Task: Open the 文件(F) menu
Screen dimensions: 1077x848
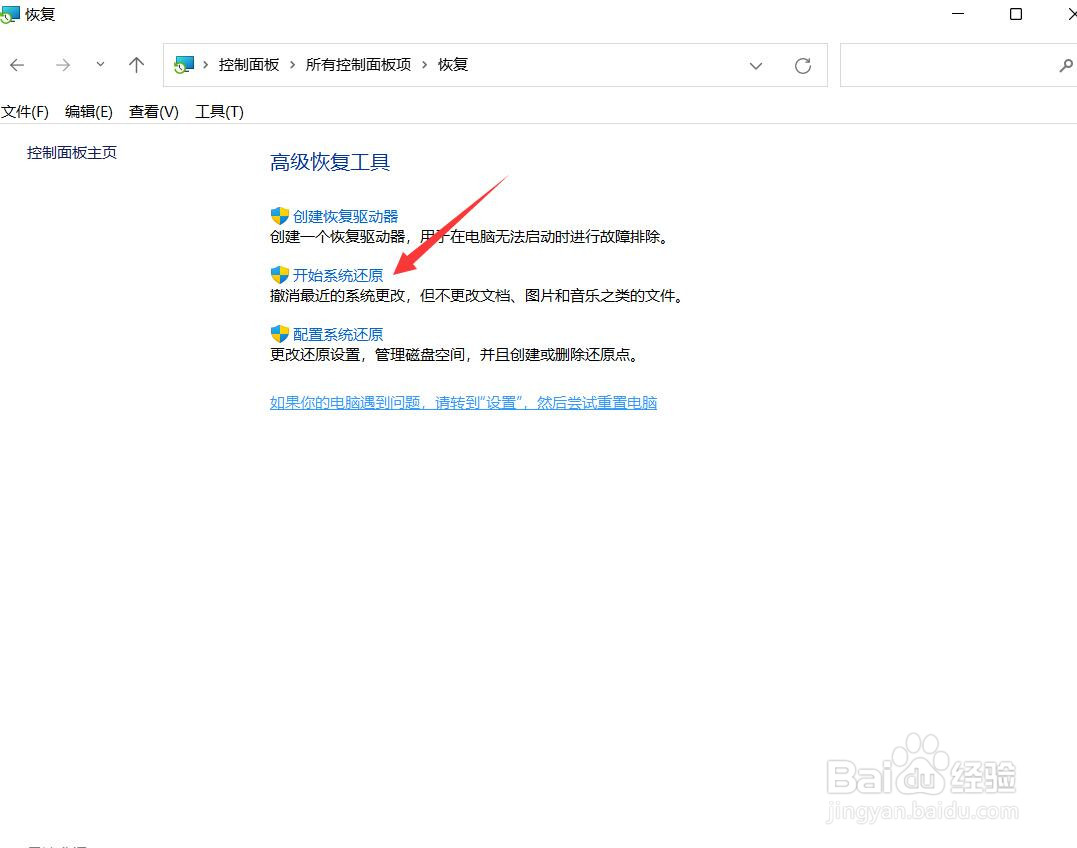Action: (x=25, y=111)
